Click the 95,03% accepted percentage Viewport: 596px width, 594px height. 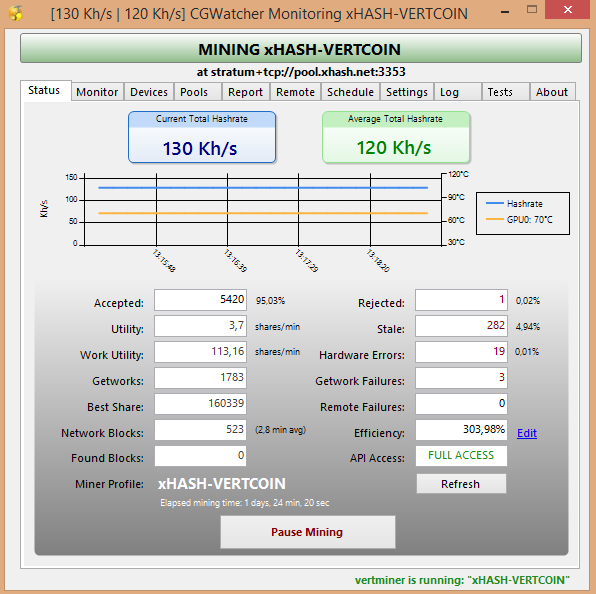[x=270, y=301]
